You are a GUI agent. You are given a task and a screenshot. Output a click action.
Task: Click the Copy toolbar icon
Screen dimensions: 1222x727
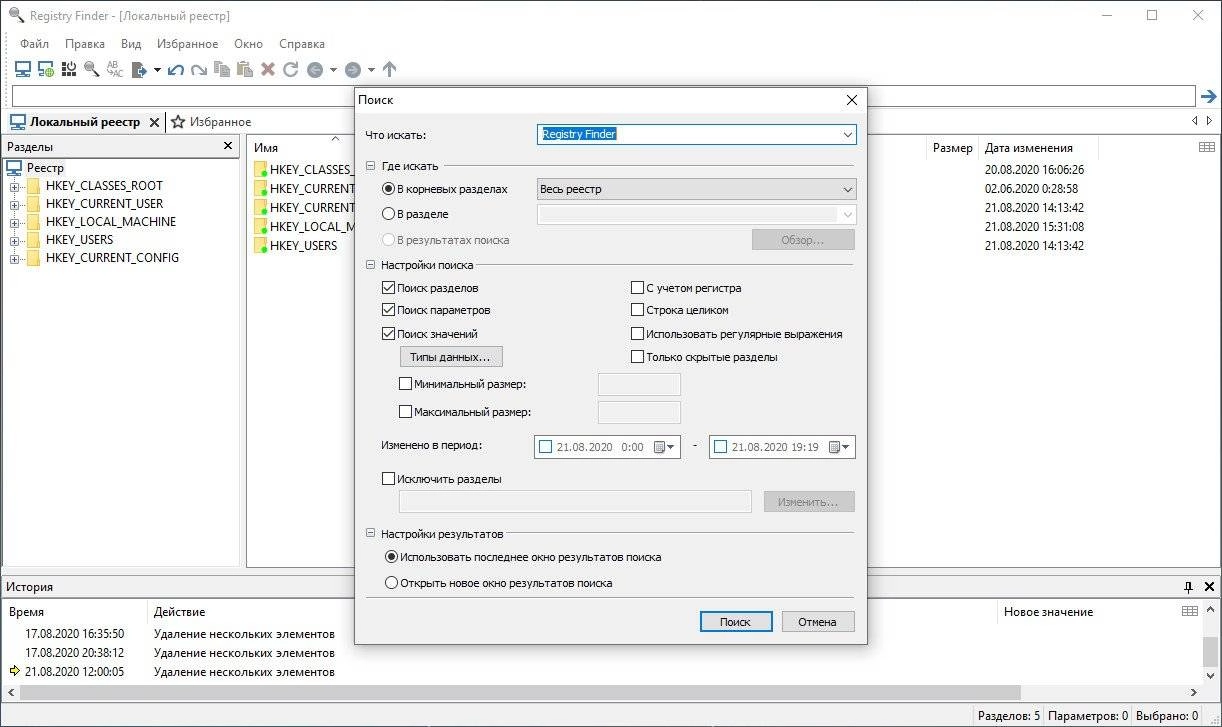[222, 69]
